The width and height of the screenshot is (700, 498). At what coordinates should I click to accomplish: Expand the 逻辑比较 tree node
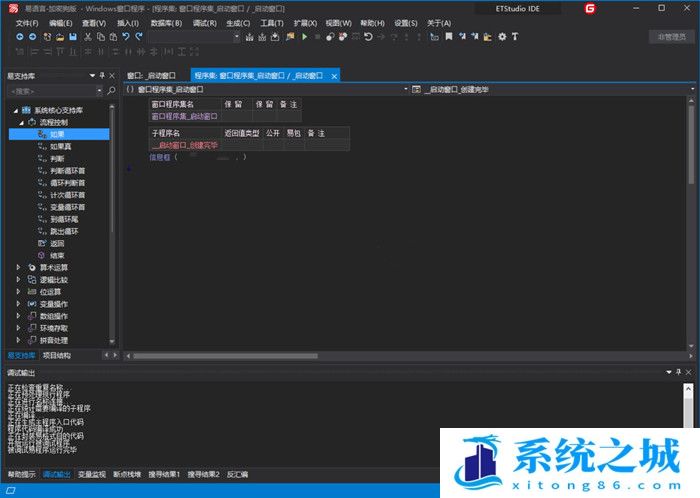click(x=18, y=280)
